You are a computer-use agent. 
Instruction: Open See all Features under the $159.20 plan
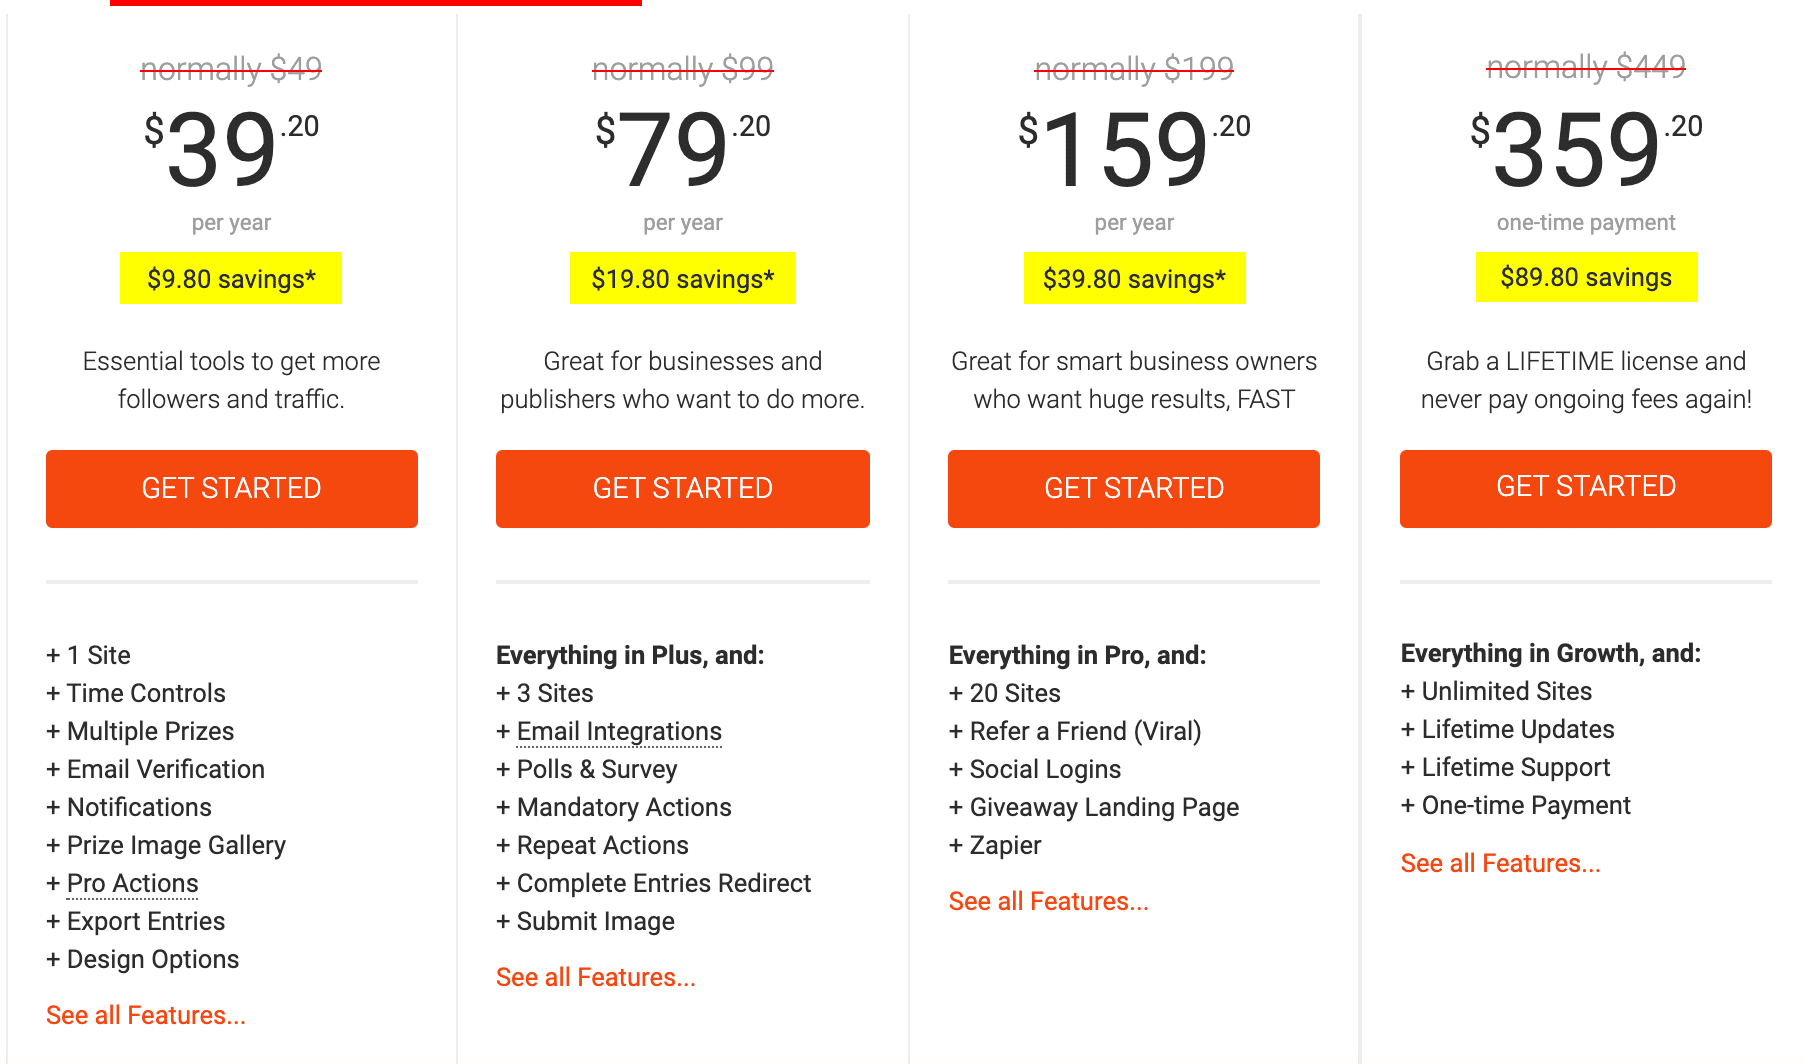(x=1048, y=901)
